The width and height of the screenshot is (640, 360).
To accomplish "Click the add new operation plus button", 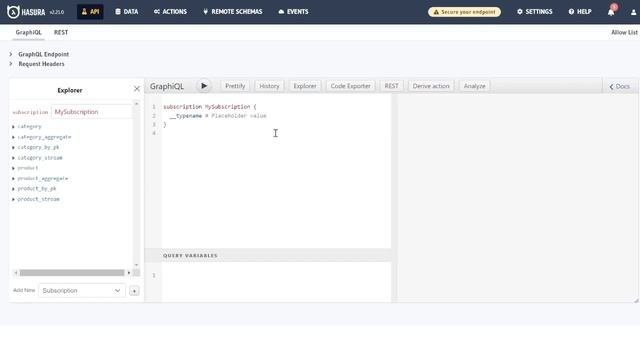I will pos(134,291).
